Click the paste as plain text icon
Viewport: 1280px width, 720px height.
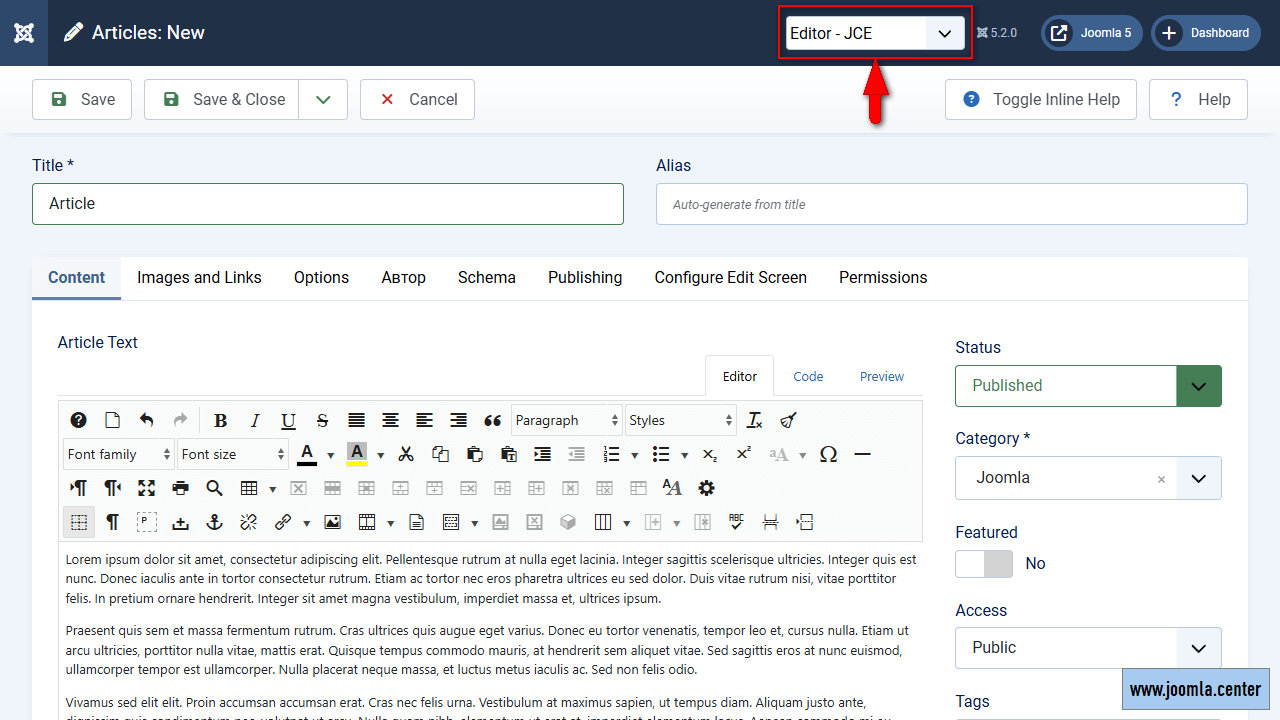tap(508, 454)
